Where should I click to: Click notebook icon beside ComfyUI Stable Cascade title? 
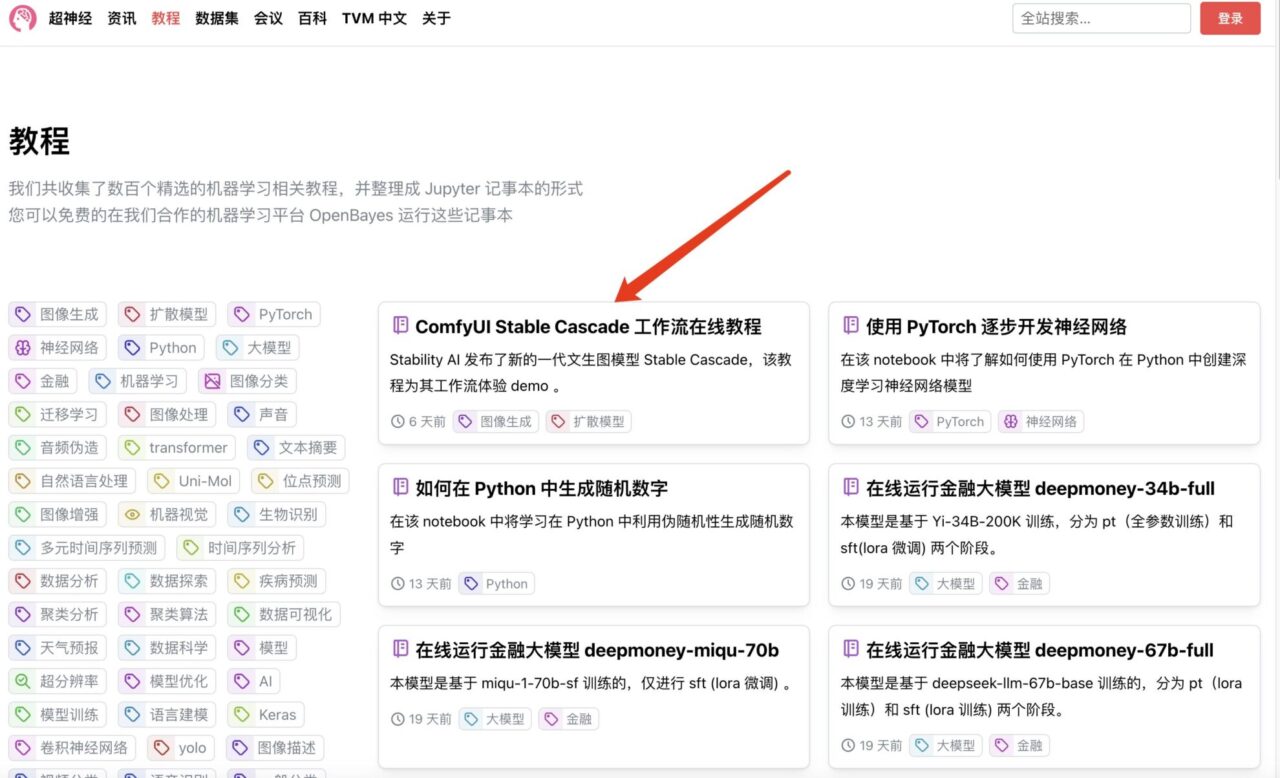400,326
